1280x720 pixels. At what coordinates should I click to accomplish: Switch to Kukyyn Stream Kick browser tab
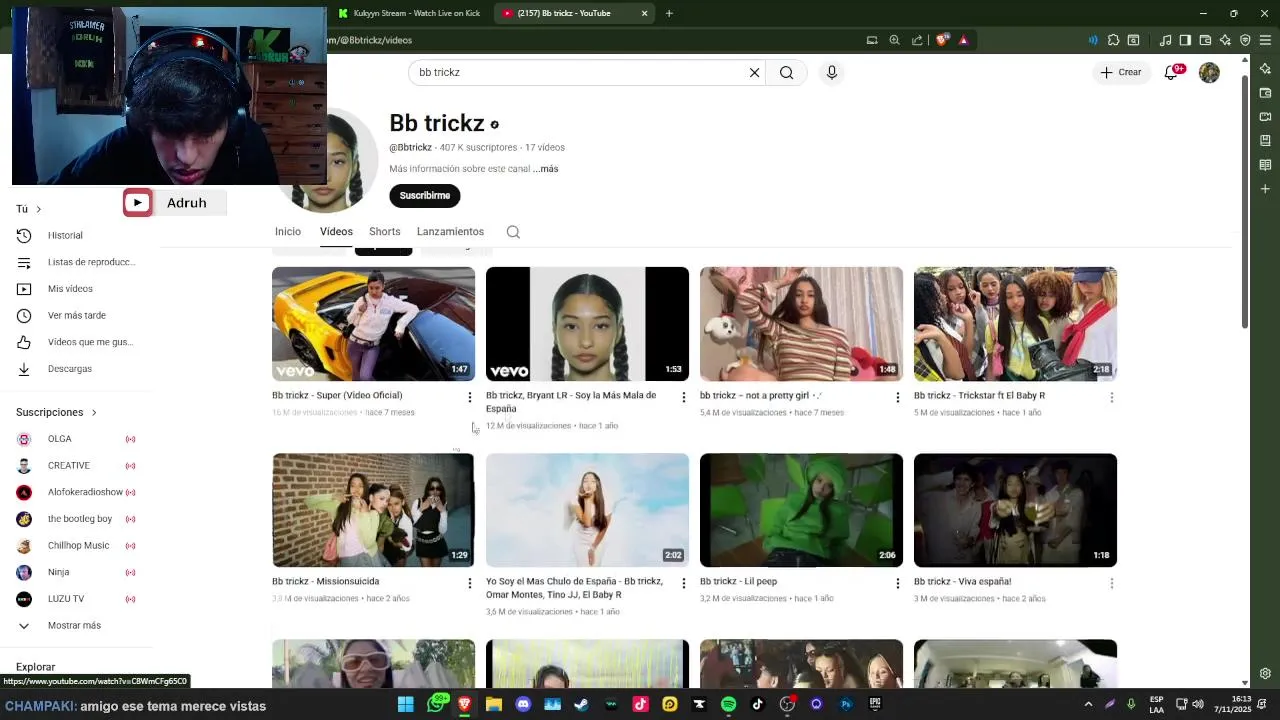tap(411, 13)
